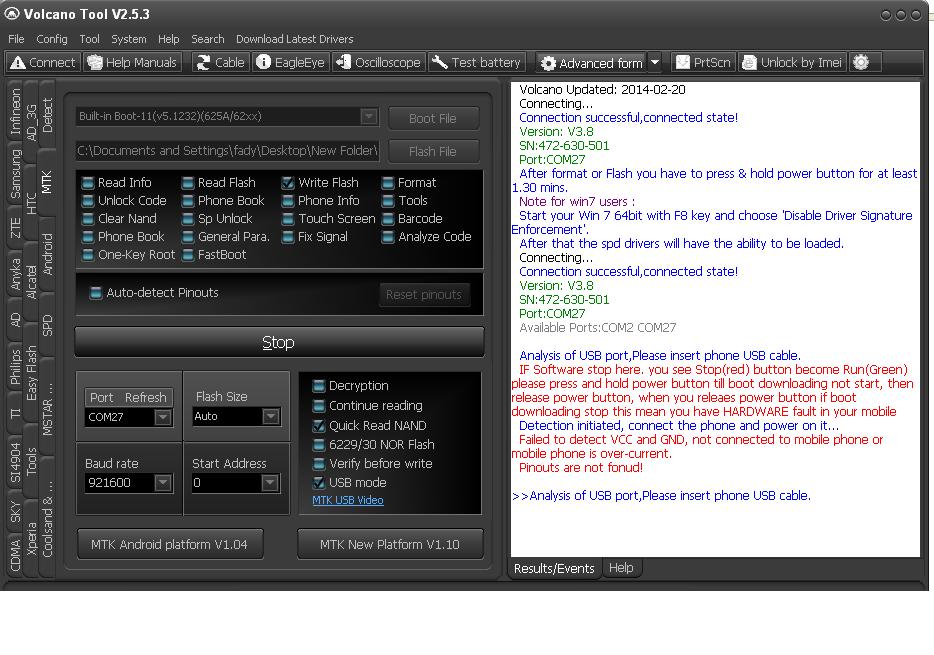Expand the Flash Size Auto dropdown
The width and height of the screenshot is (934, 655).
[270, 416]
